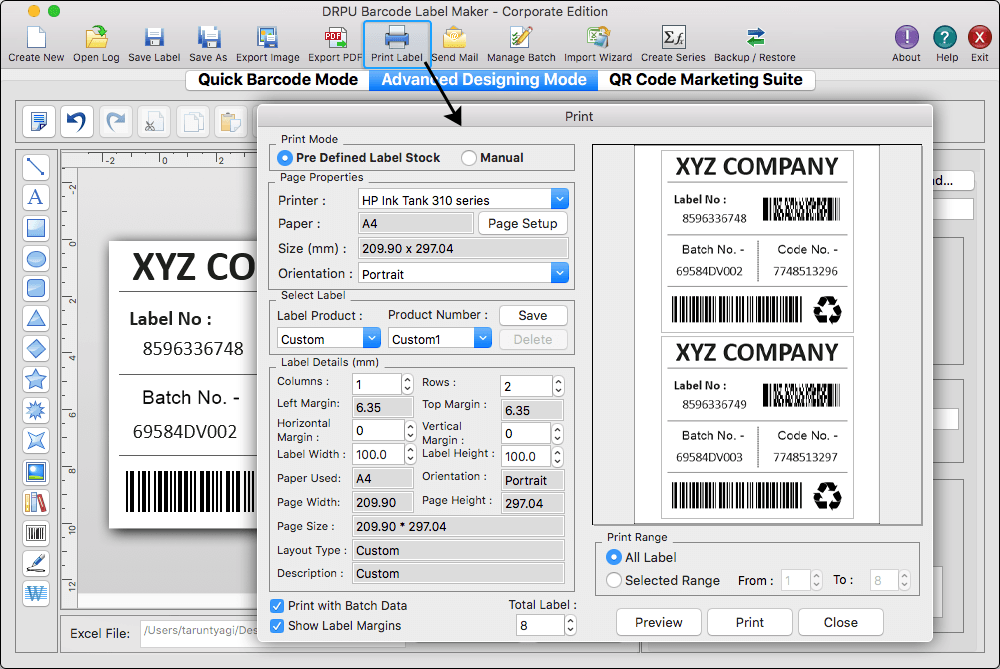Adjust the Label Width stepper
Viewport: 1000px width, 669px height.
[410, 454]
